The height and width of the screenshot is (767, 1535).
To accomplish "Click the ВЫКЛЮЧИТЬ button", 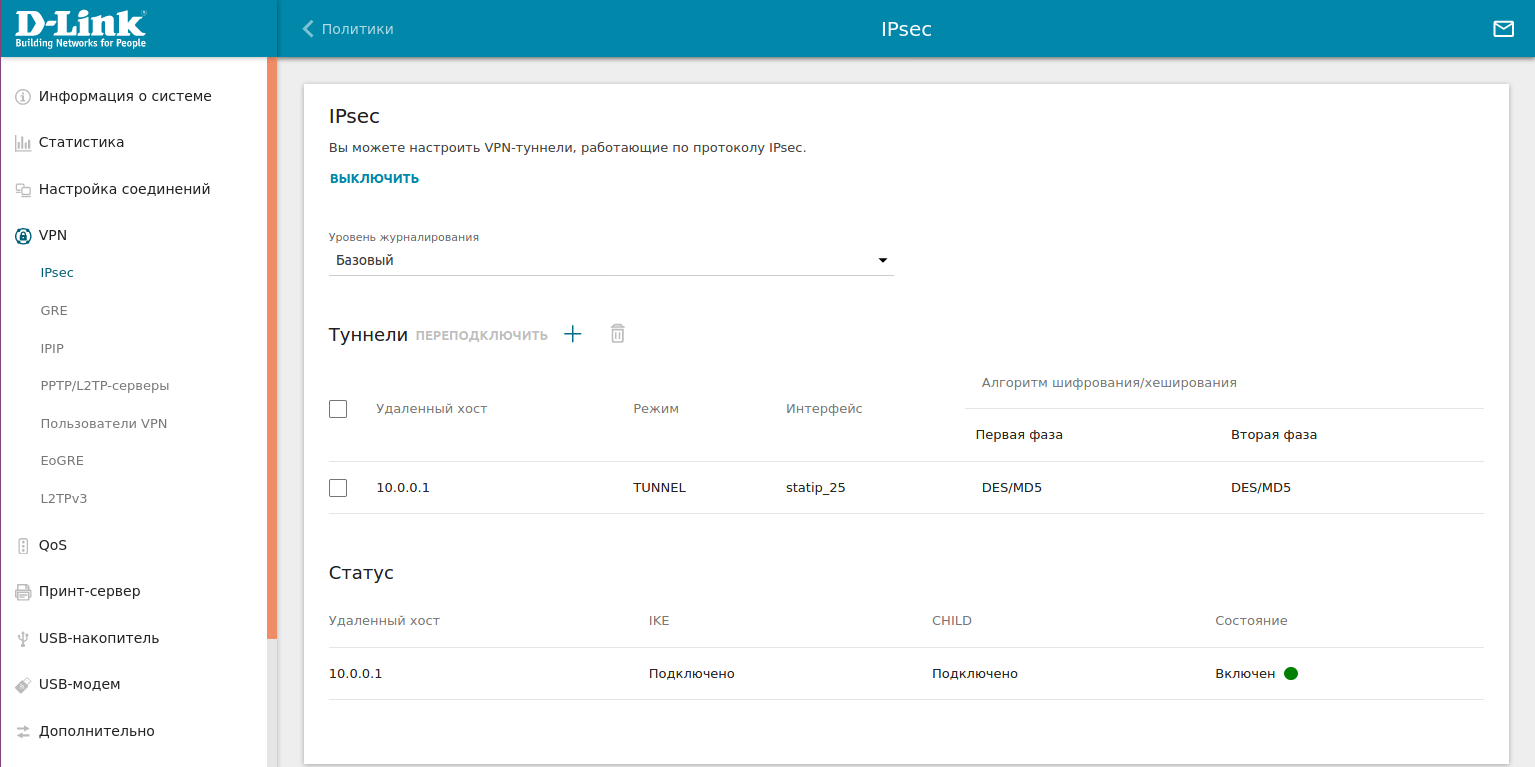I will pyautogui.click(x=374, y=179).
